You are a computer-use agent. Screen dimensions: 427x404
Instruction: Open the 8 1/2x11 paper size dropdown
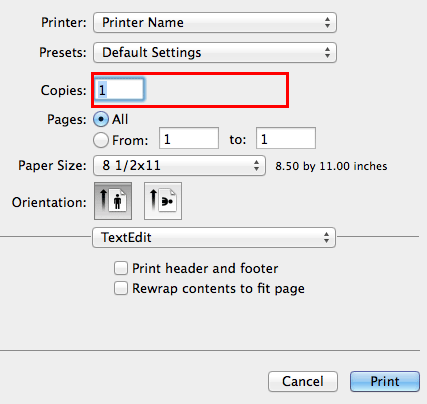179,165
